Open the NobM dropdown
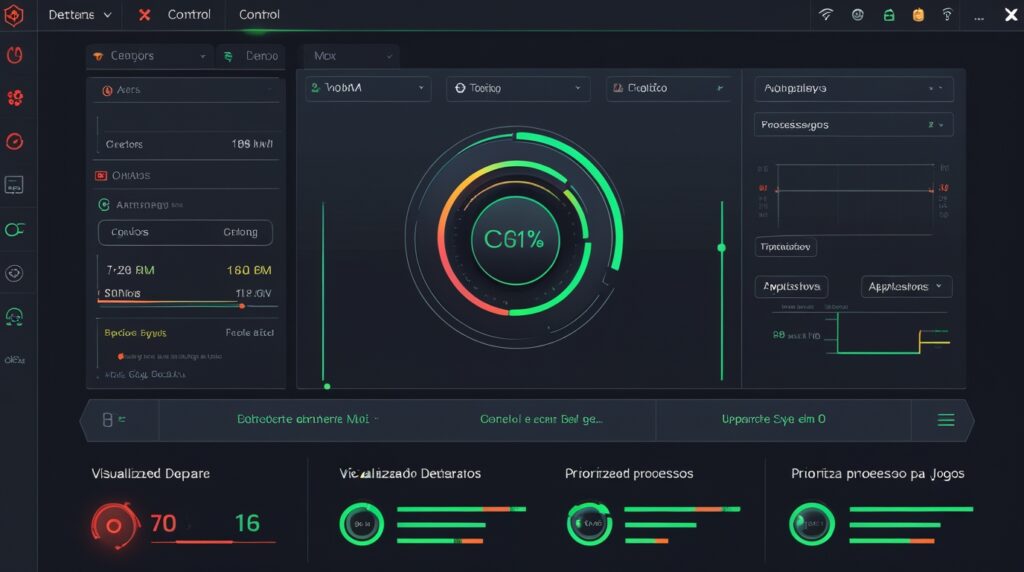1024x572 pixels. pyautogui.click(x=368, y=88)
